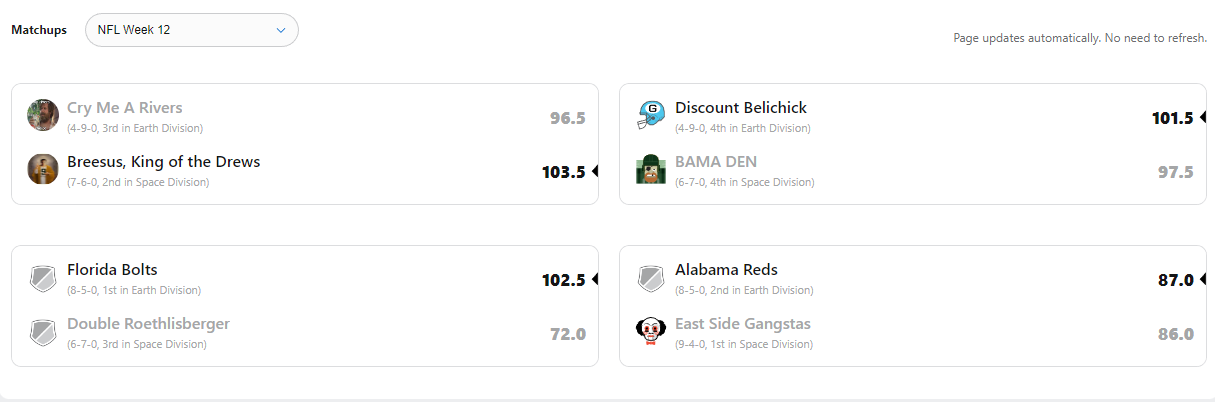1215x402 pixels.
Task: Click East Side Gangstas clown logo
Action: click(x=651, y=331)
